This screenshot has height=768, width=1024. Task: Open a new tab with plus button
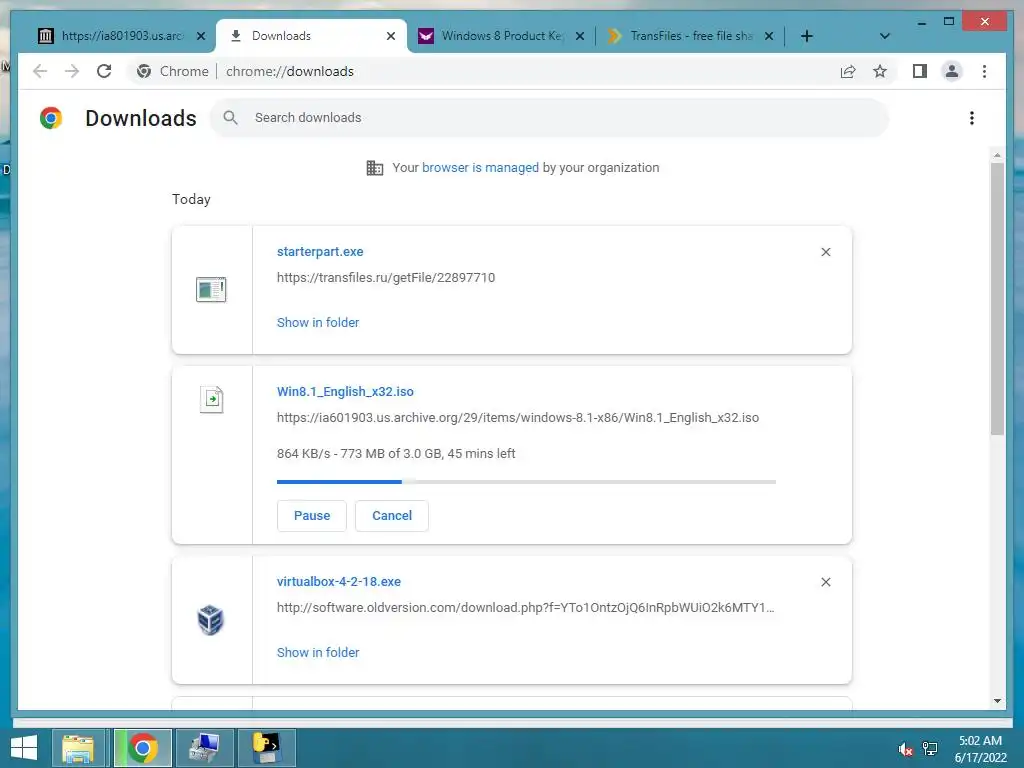tap(807, 36)
